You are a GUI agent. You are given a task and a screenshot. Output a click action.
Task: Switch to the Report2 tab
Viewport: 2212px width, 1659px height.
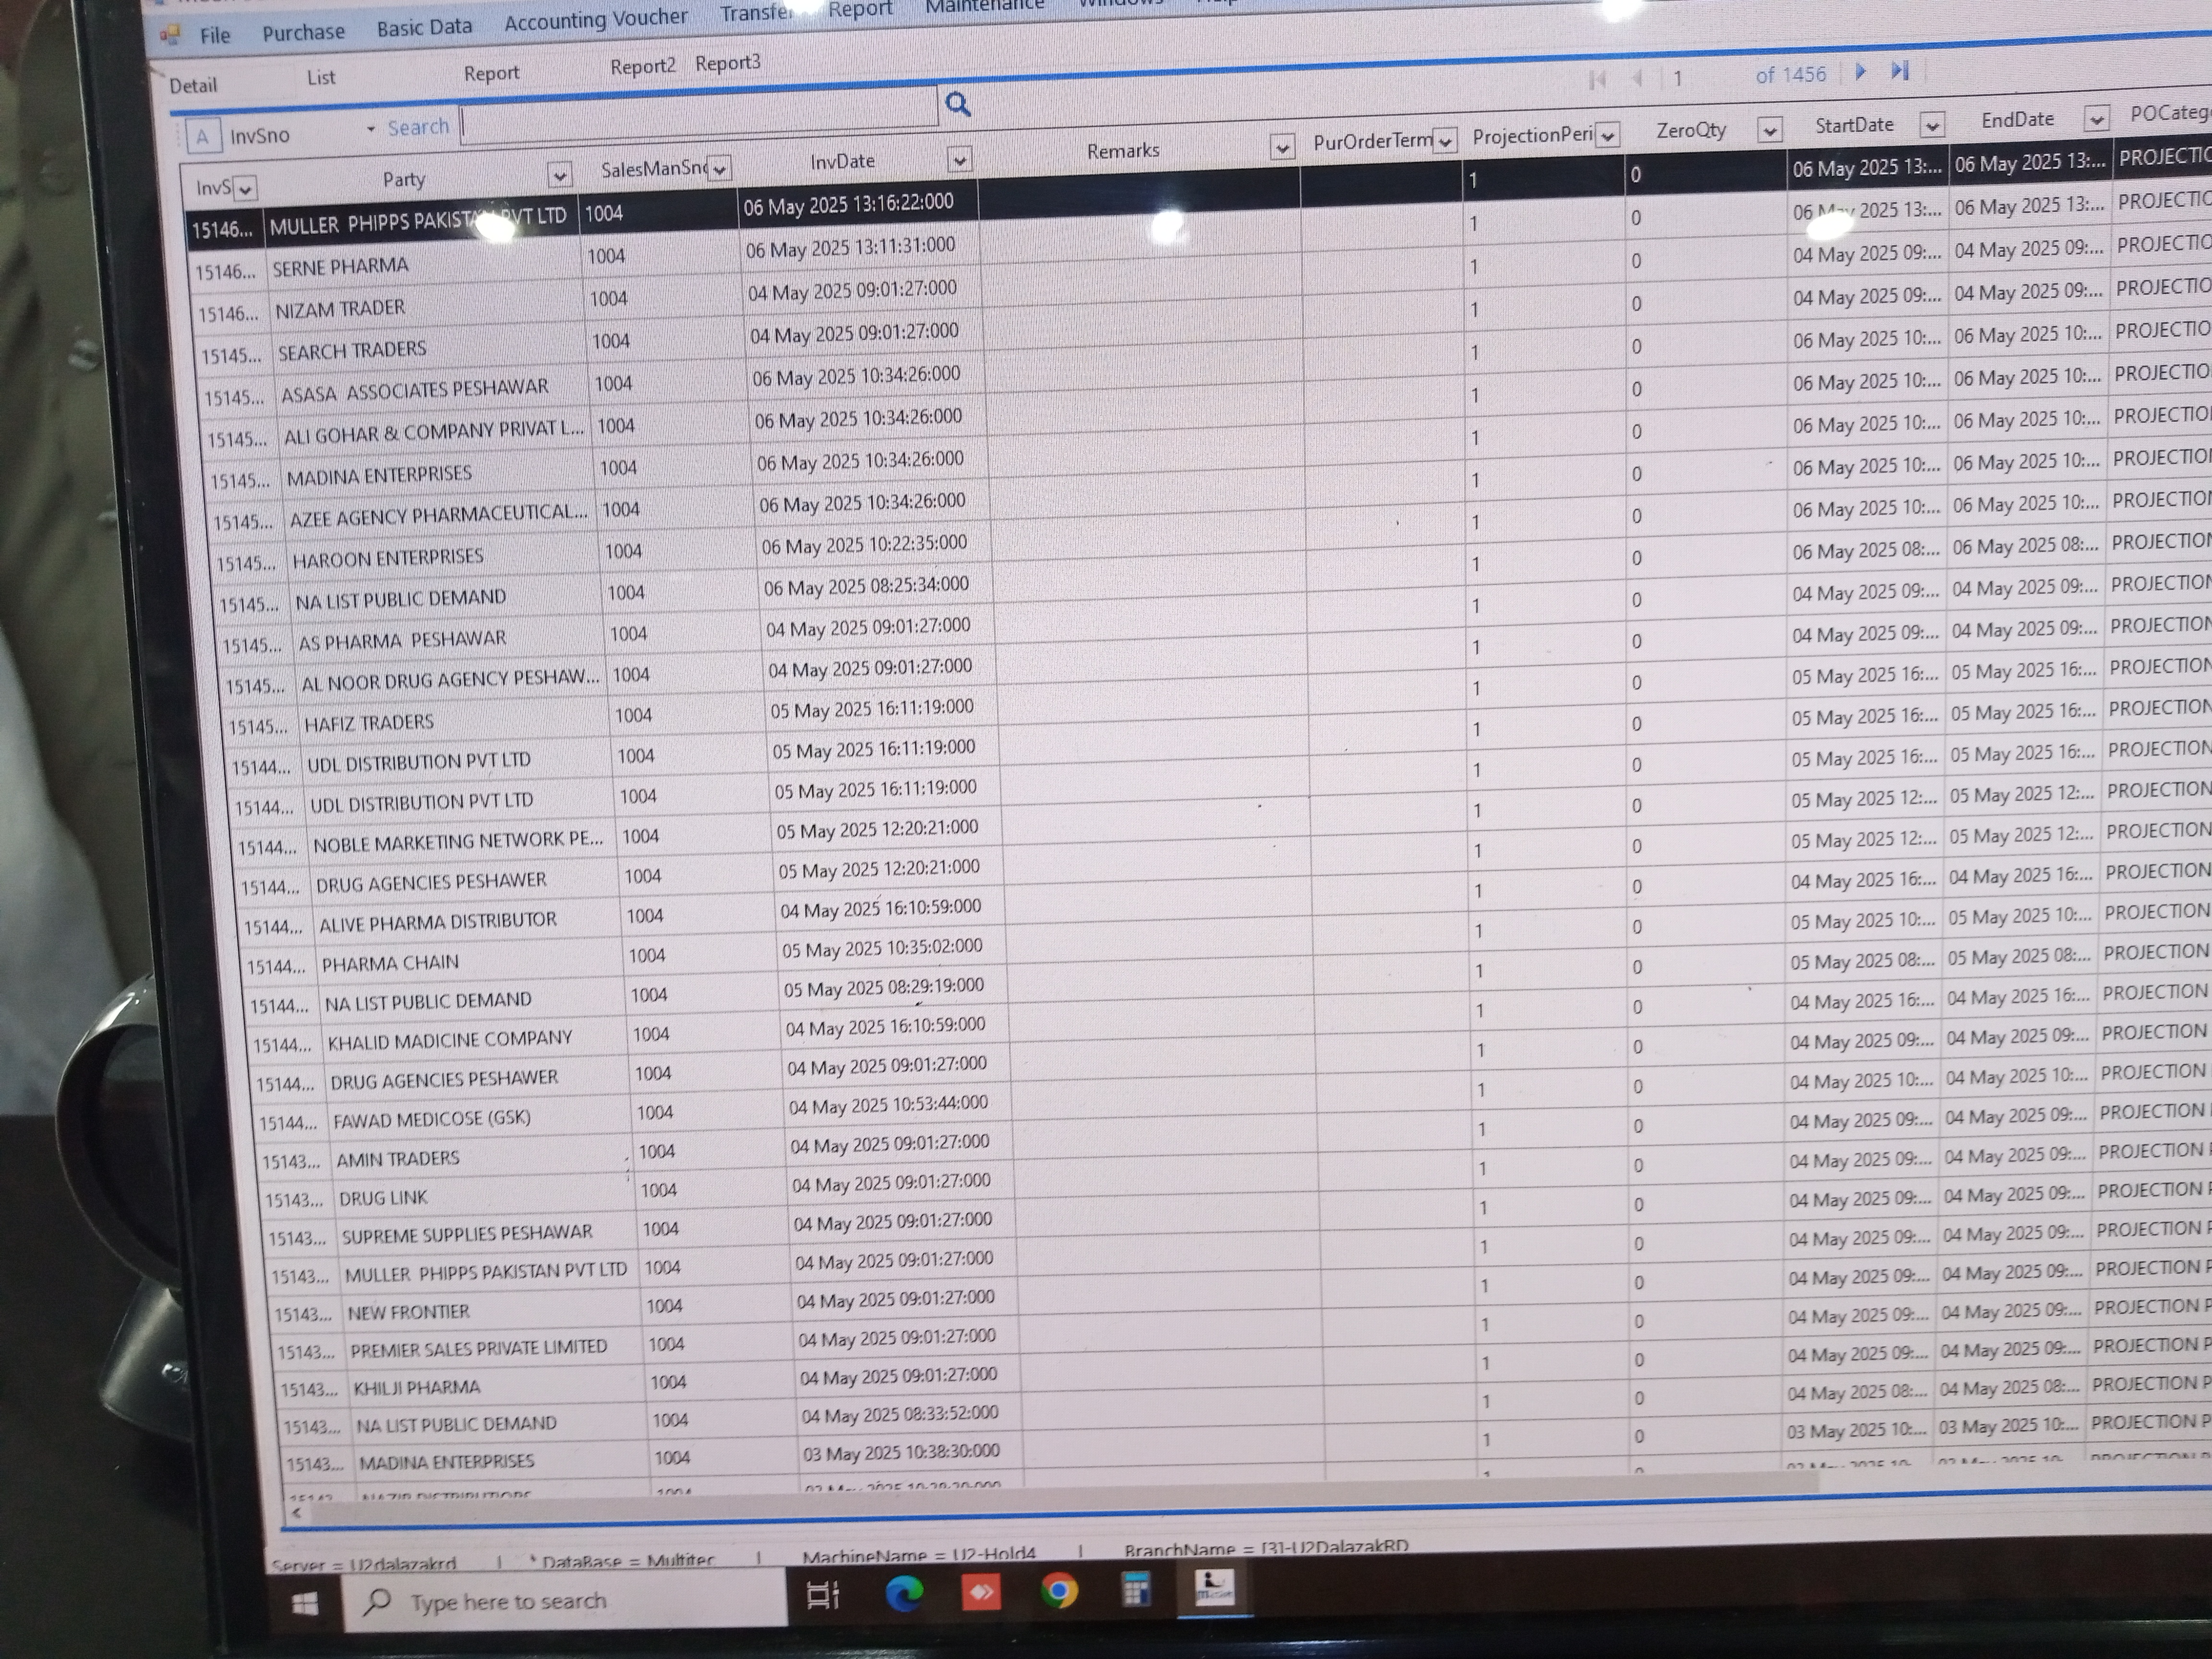642,66
